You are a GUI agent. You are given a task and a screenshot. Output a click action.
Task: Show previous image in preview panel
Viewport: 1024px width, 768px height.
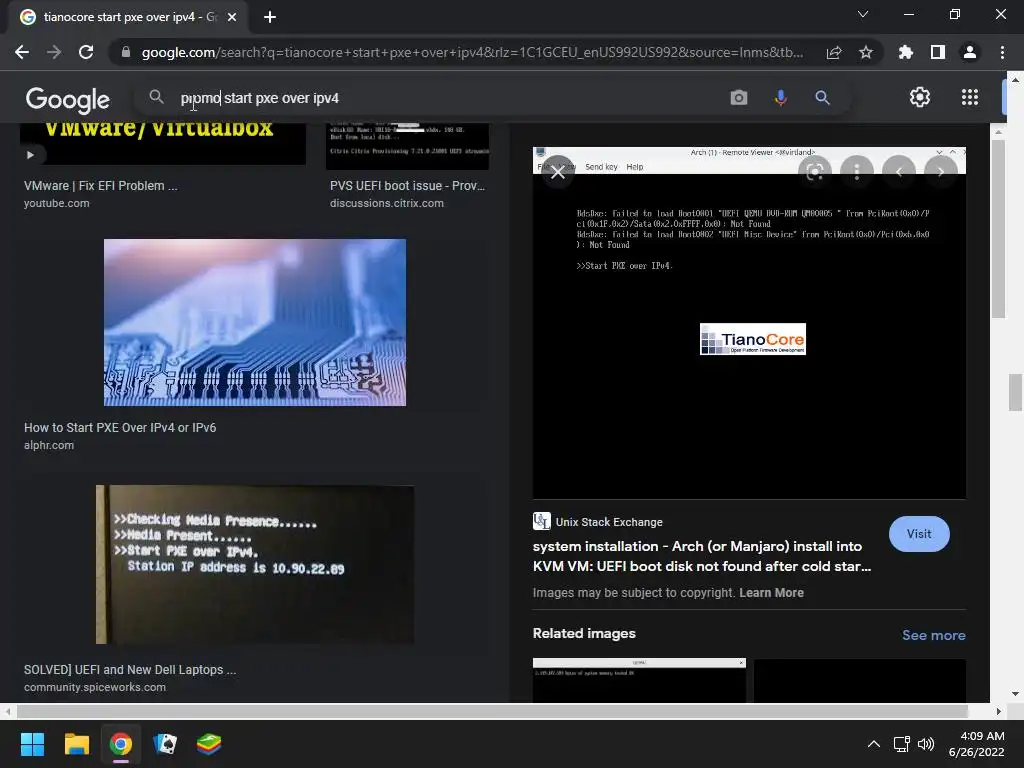click(x=899, y=172)
